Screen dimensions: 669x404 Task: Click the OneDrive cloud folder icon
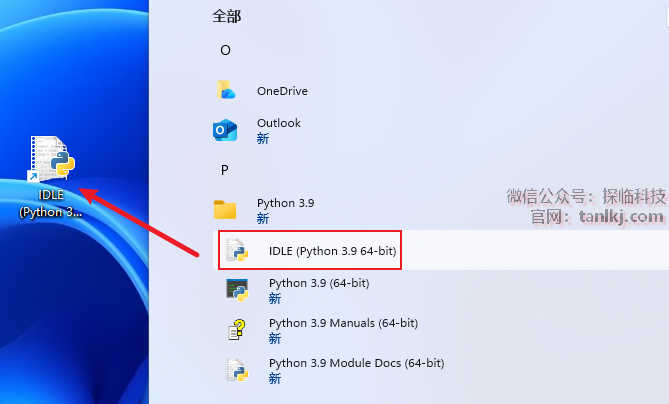point(225,90)
